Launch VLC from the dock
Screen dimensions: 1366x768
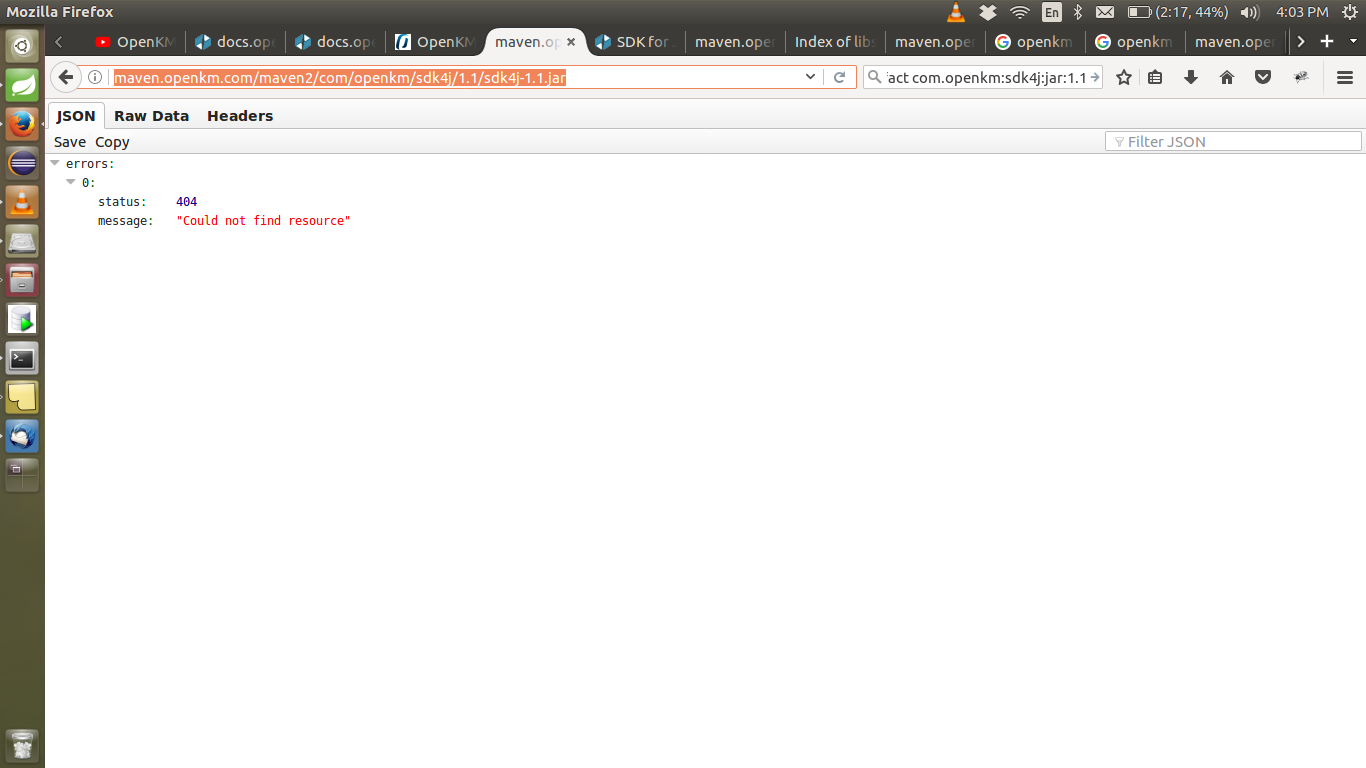pos(22,202)
